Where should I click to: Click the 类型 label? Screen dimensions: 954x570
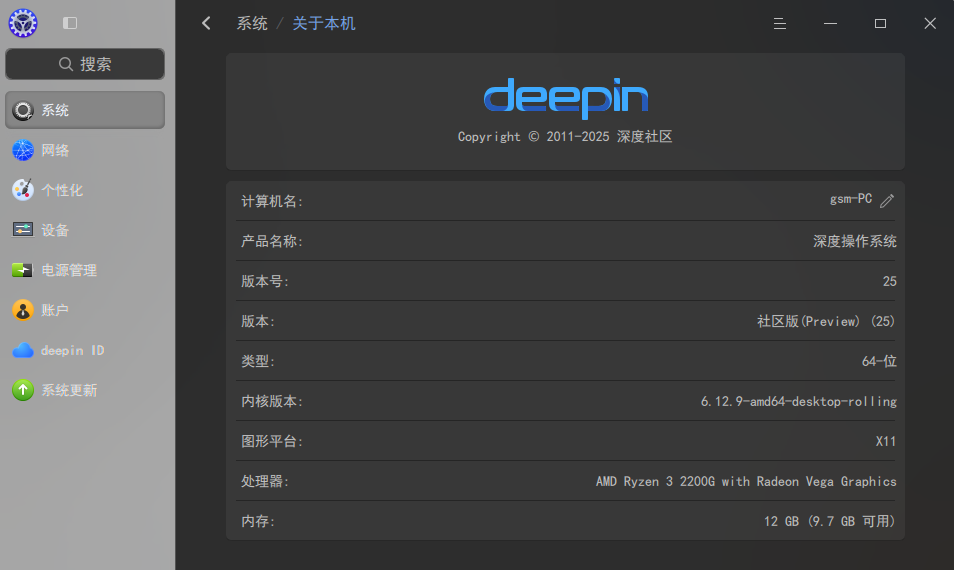tap(258, 361)
